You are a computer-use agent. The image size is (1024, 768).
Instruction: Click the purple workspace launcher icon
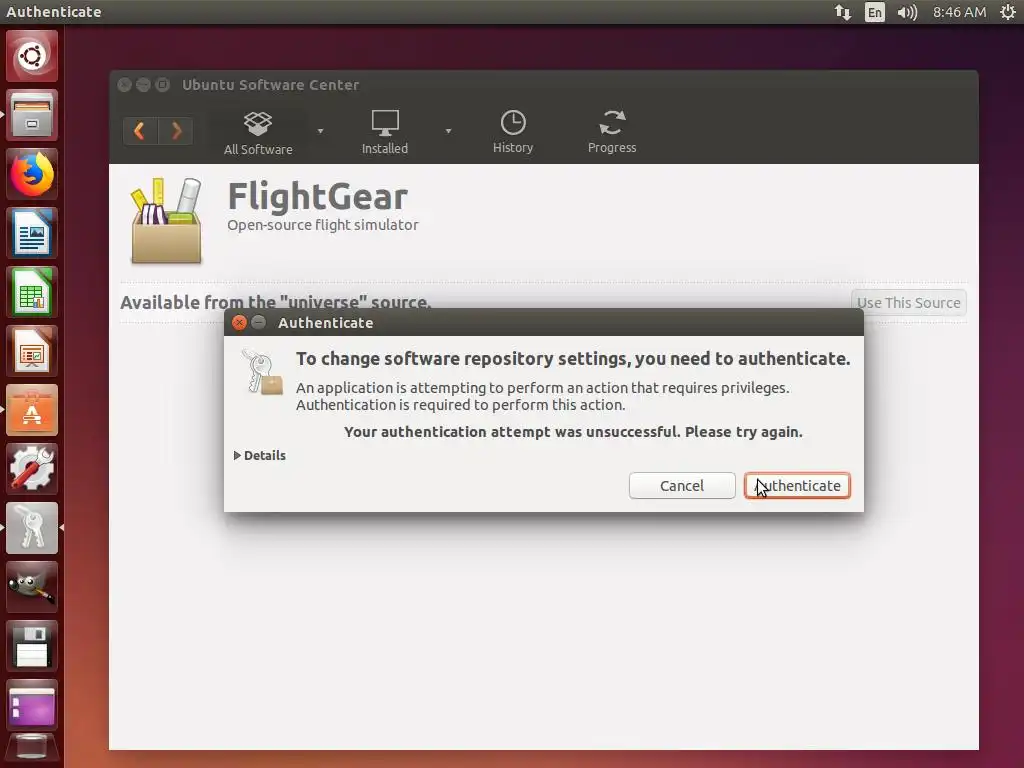coord(32,705)
